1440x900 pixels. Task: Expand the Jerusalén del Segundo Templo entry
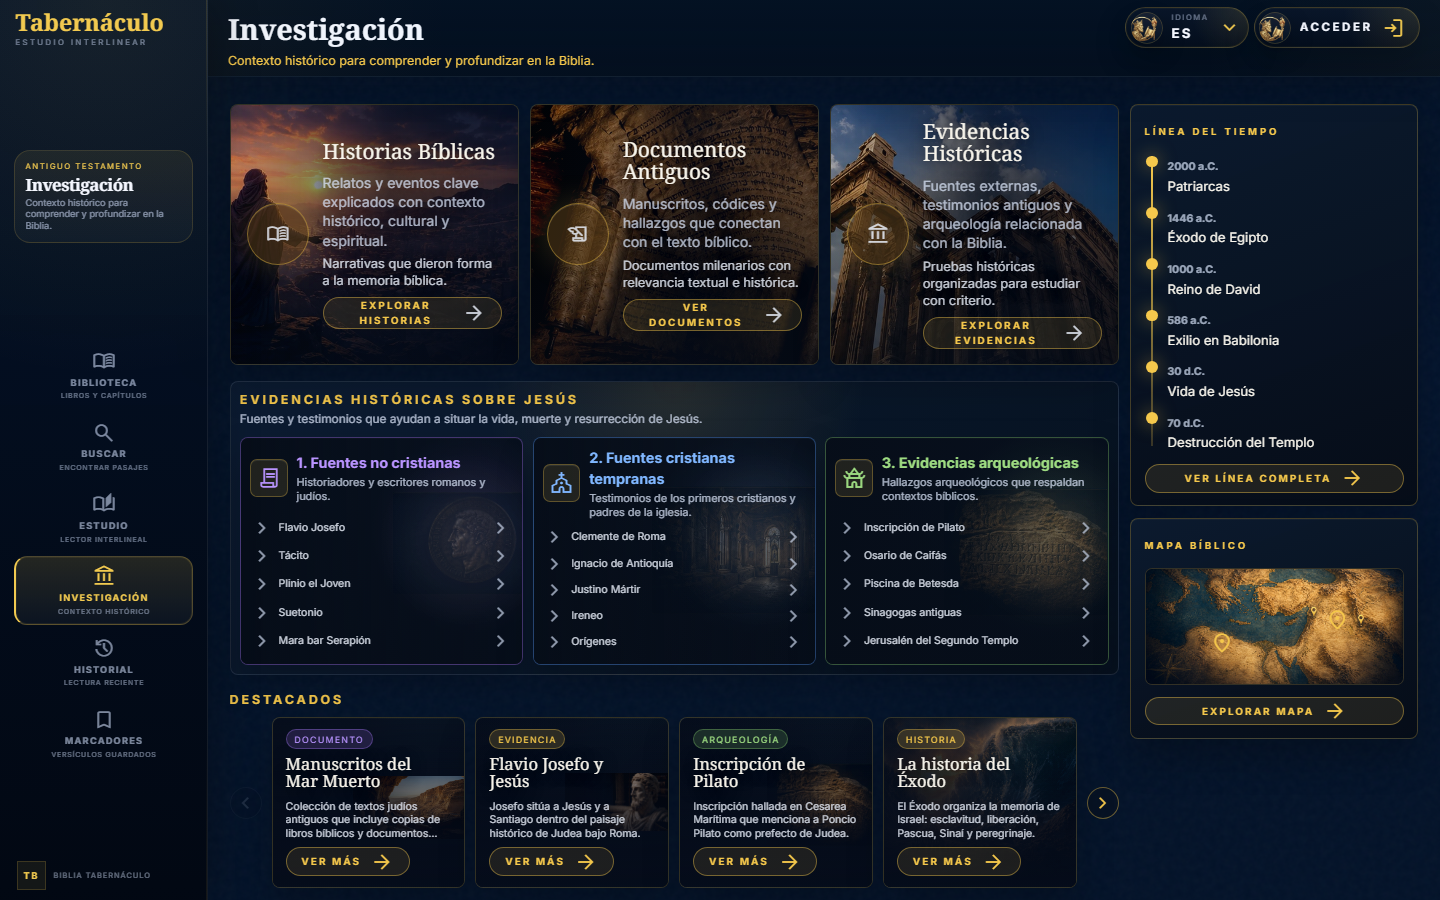coord(966,641)
